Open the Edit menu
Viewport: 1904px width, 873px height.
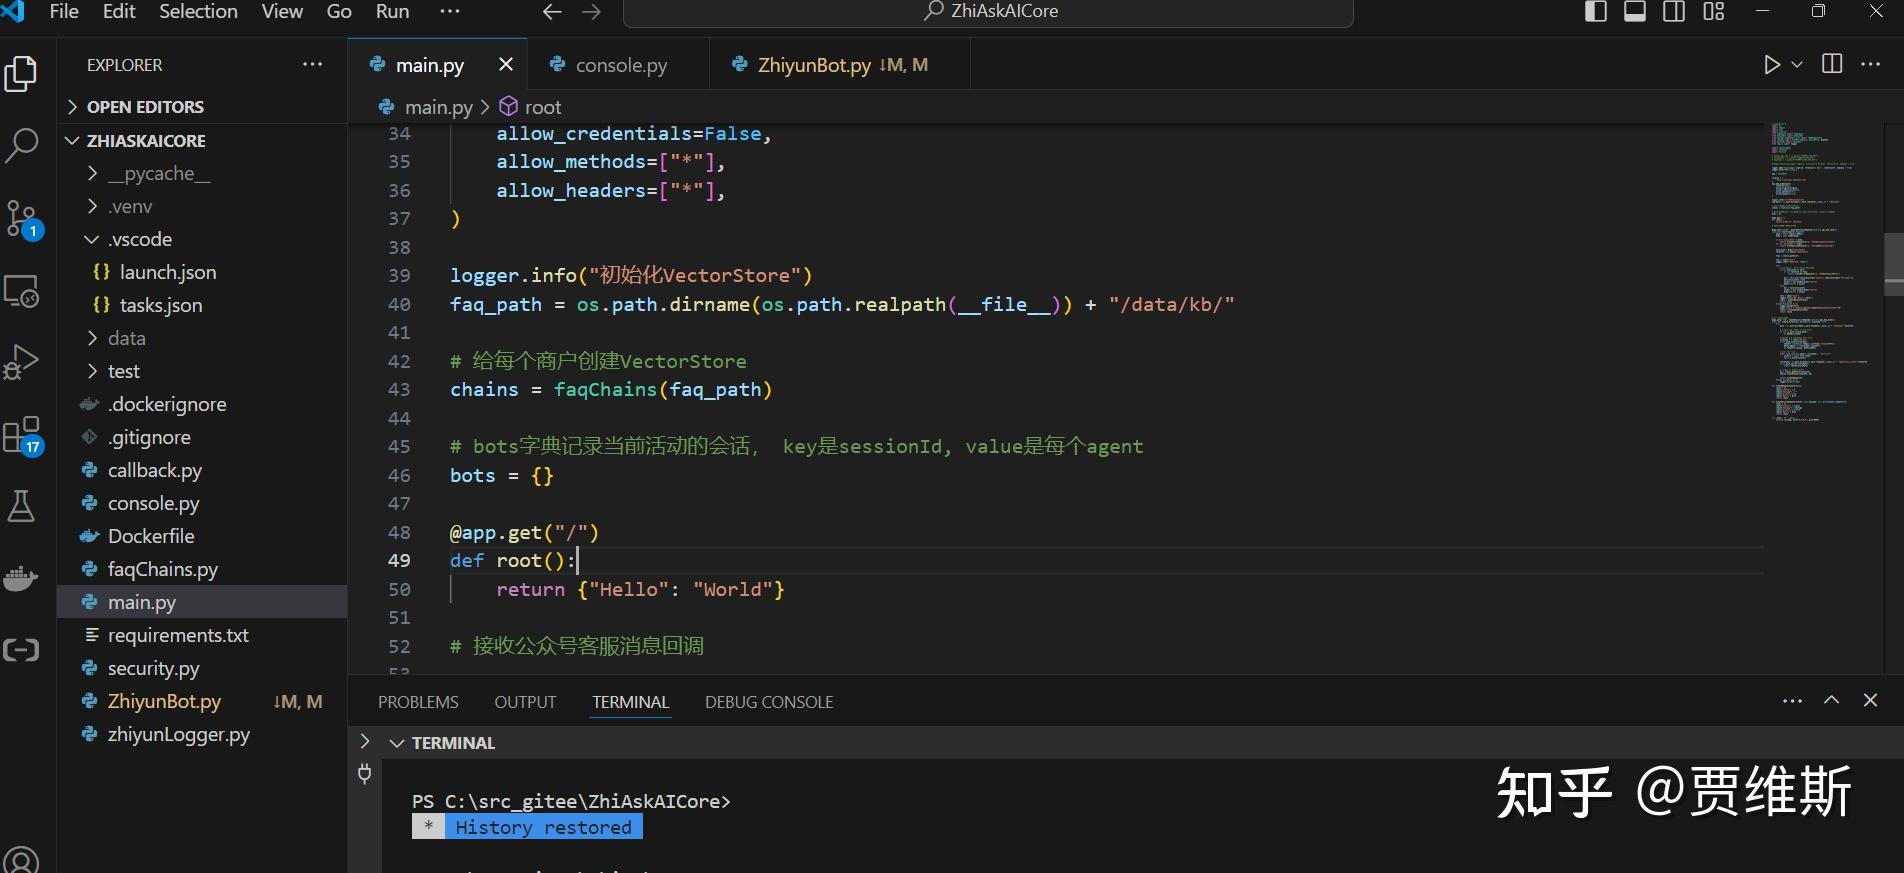pos(119,11)
